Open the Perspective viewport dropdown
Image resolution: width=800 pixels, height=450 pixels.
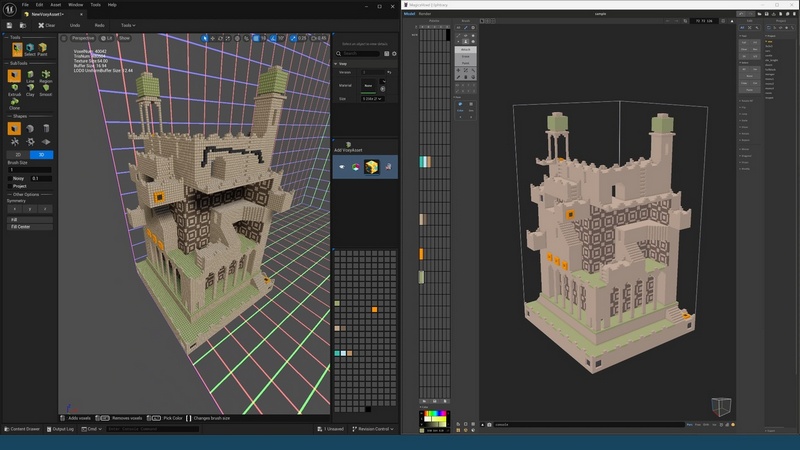point(82,38)
